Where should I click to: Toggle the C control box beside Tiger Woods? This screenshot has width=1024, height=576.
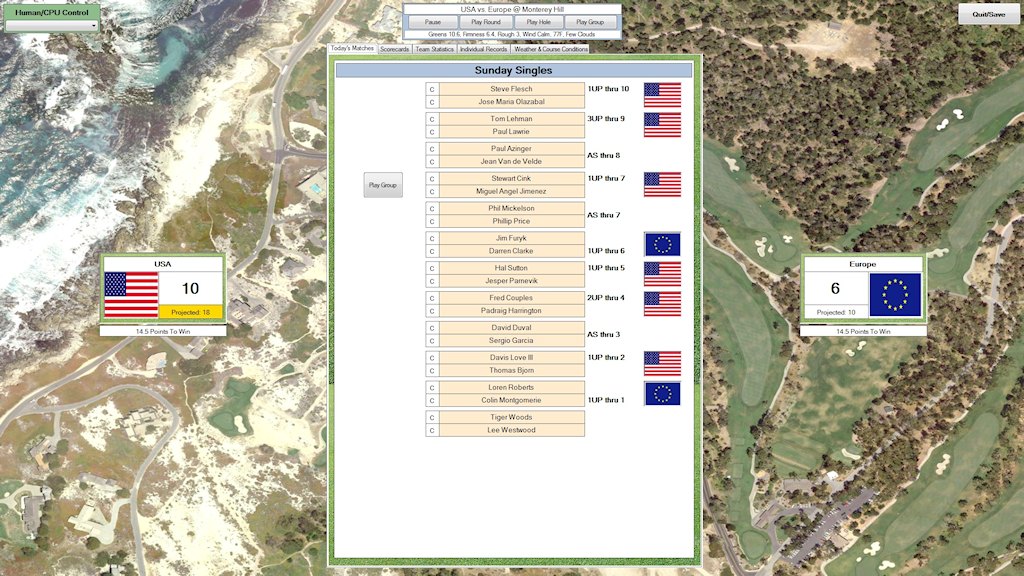pyautogui.click(x=432, y=418)
